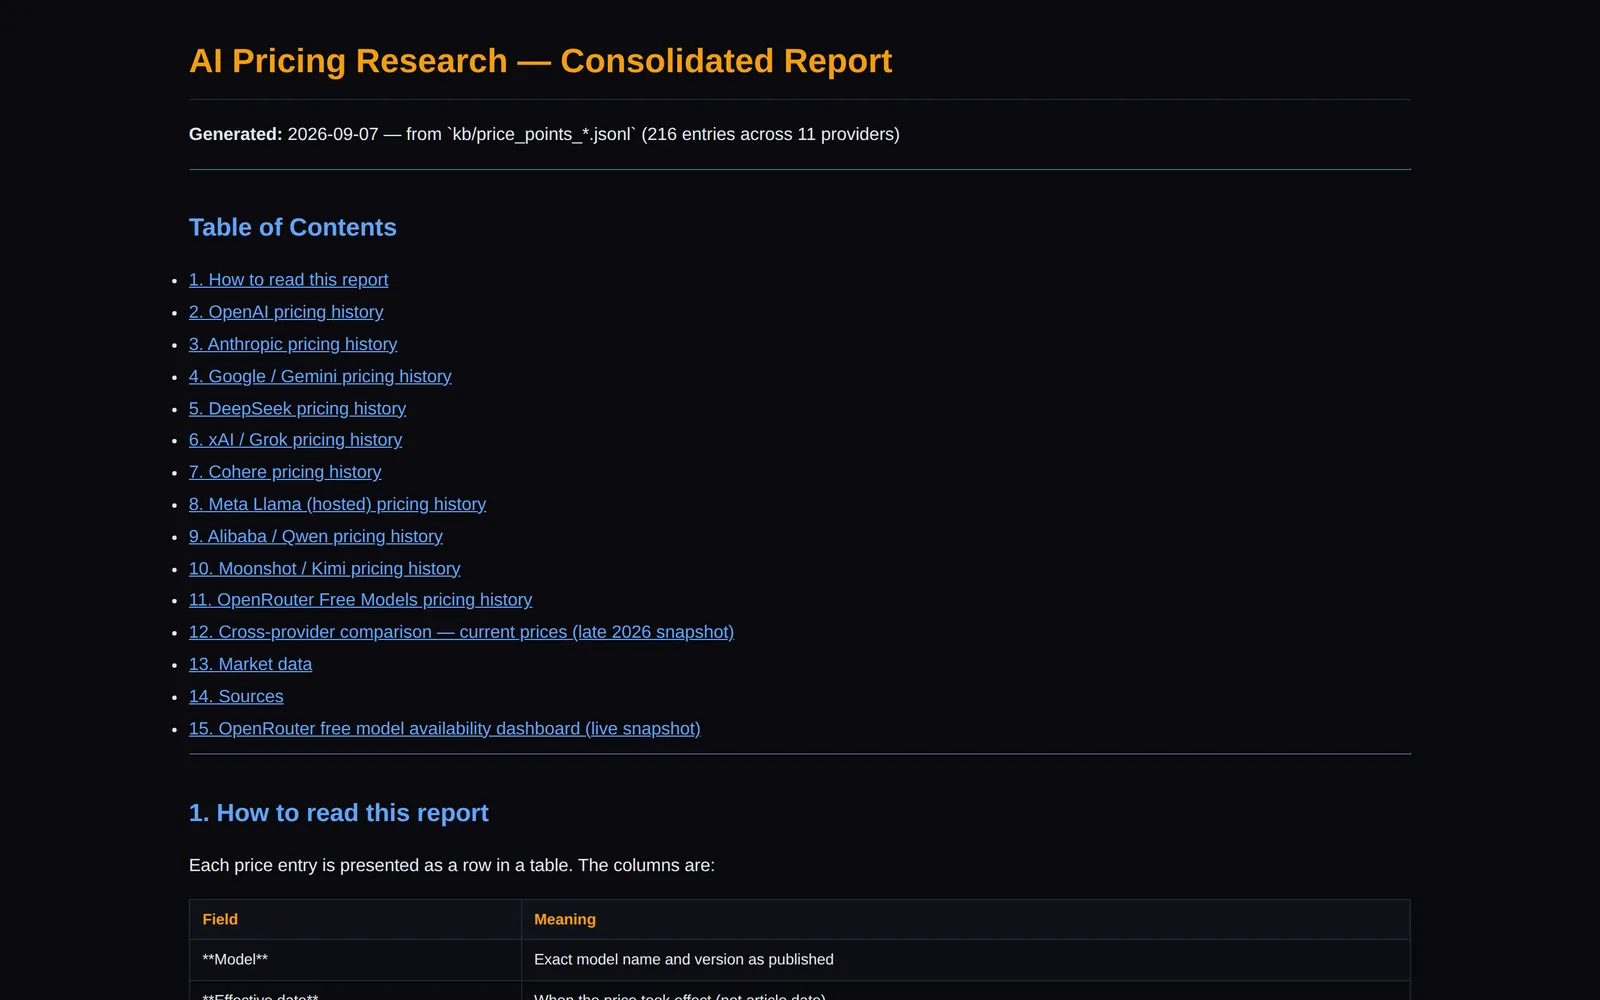Navigate to Cohere pricing history
The image size is (1600, 1000).
[285, 472]
